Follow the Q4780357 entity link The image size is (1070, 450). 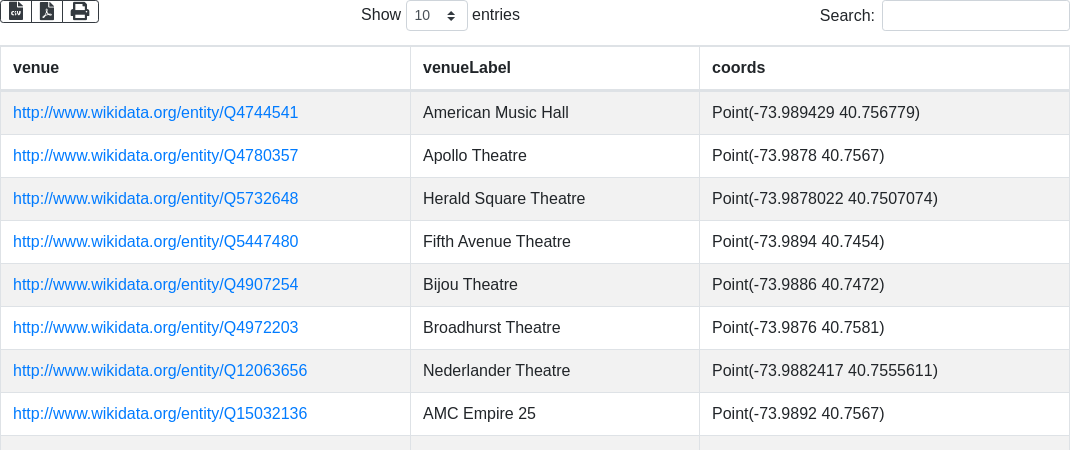155,156
